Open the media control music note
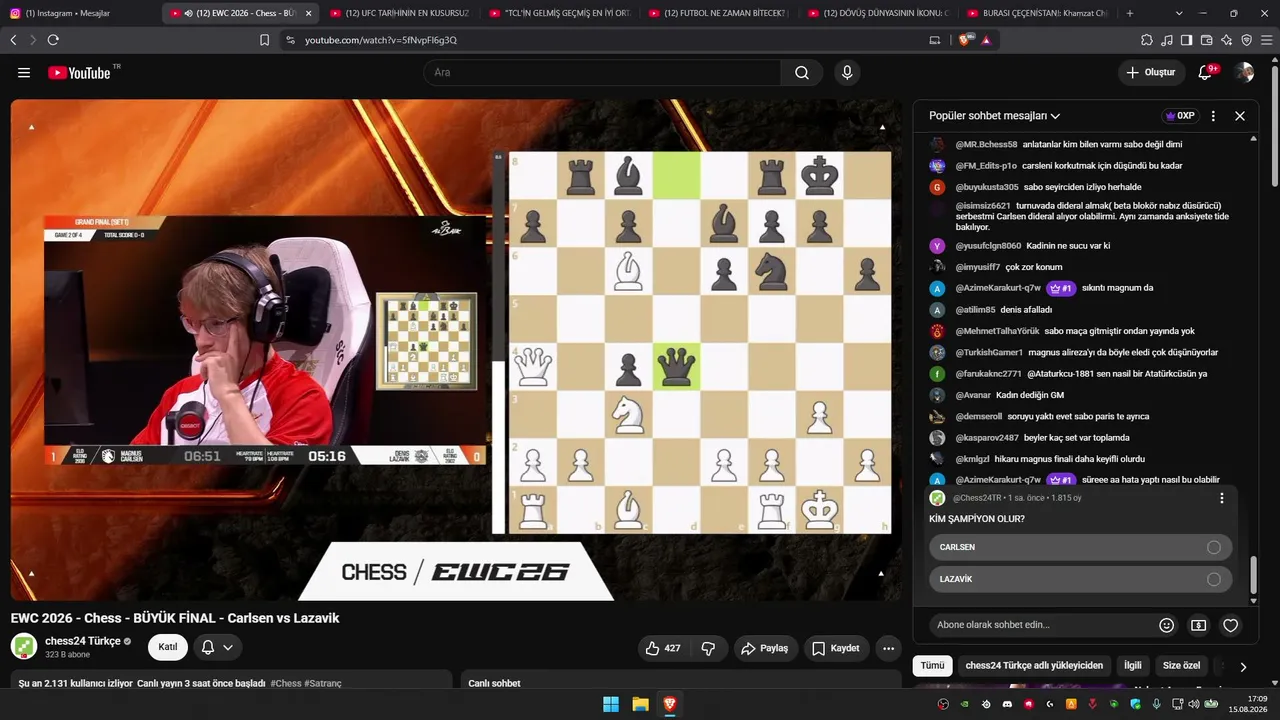The height and width of the screenshot is (720, 1280). (1167, 40)
